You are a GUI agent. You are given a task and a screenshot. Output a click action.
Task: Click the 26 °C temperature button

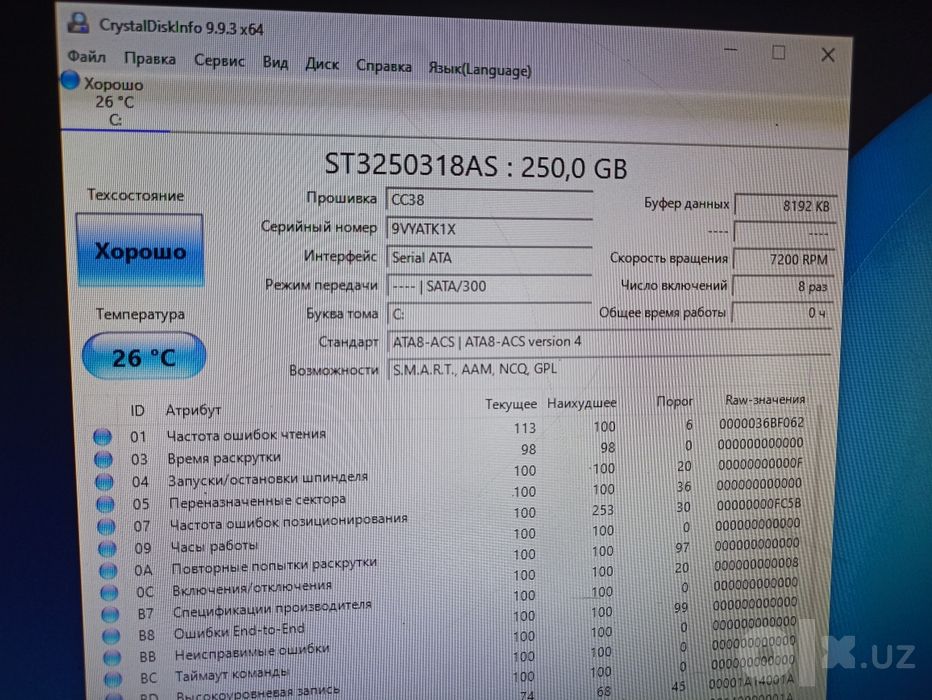click(144, 357)
